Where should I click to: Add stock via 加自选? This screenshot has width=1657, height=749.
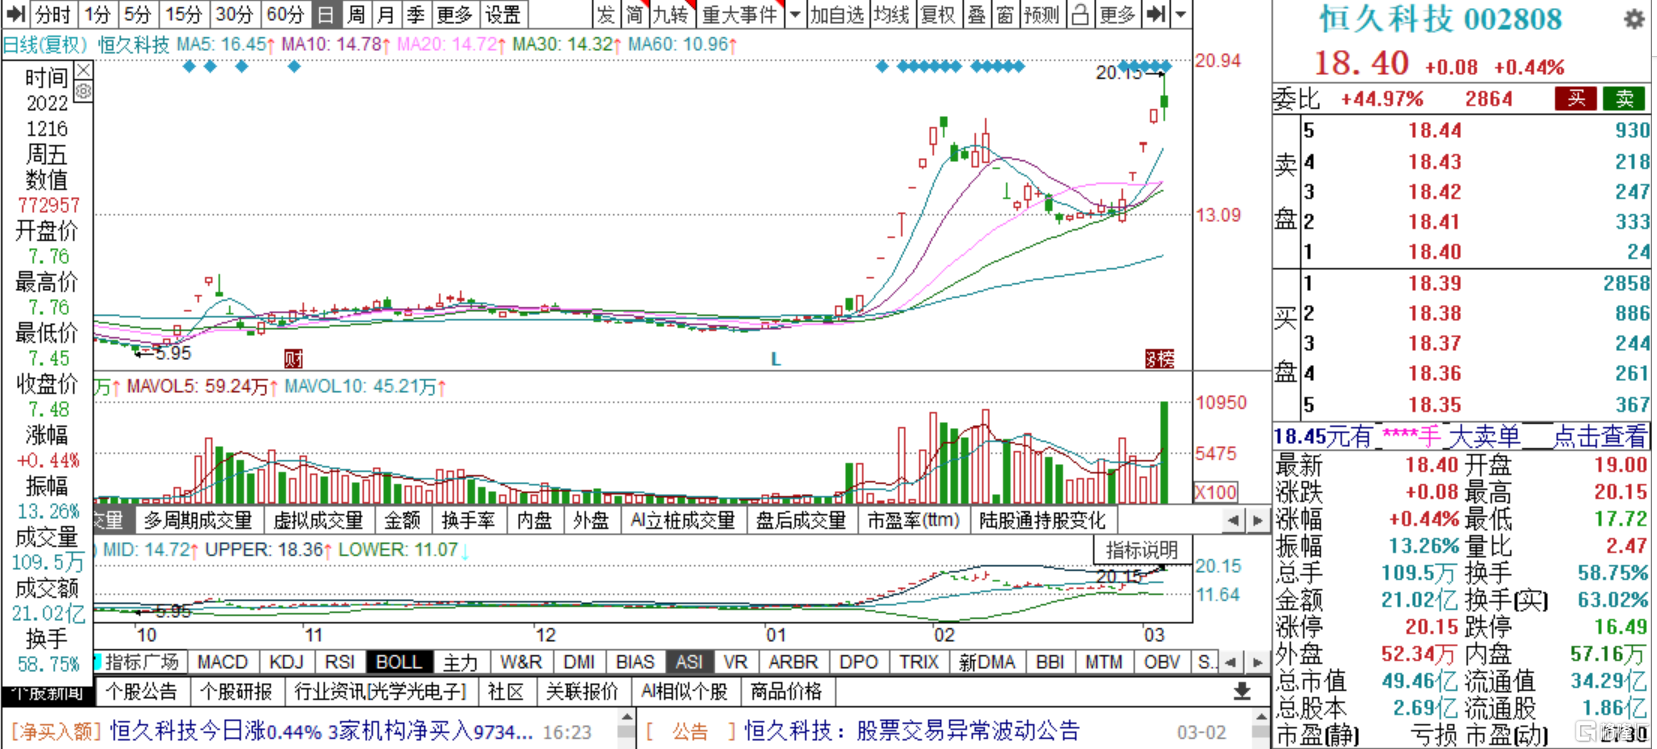coord(838,14)
